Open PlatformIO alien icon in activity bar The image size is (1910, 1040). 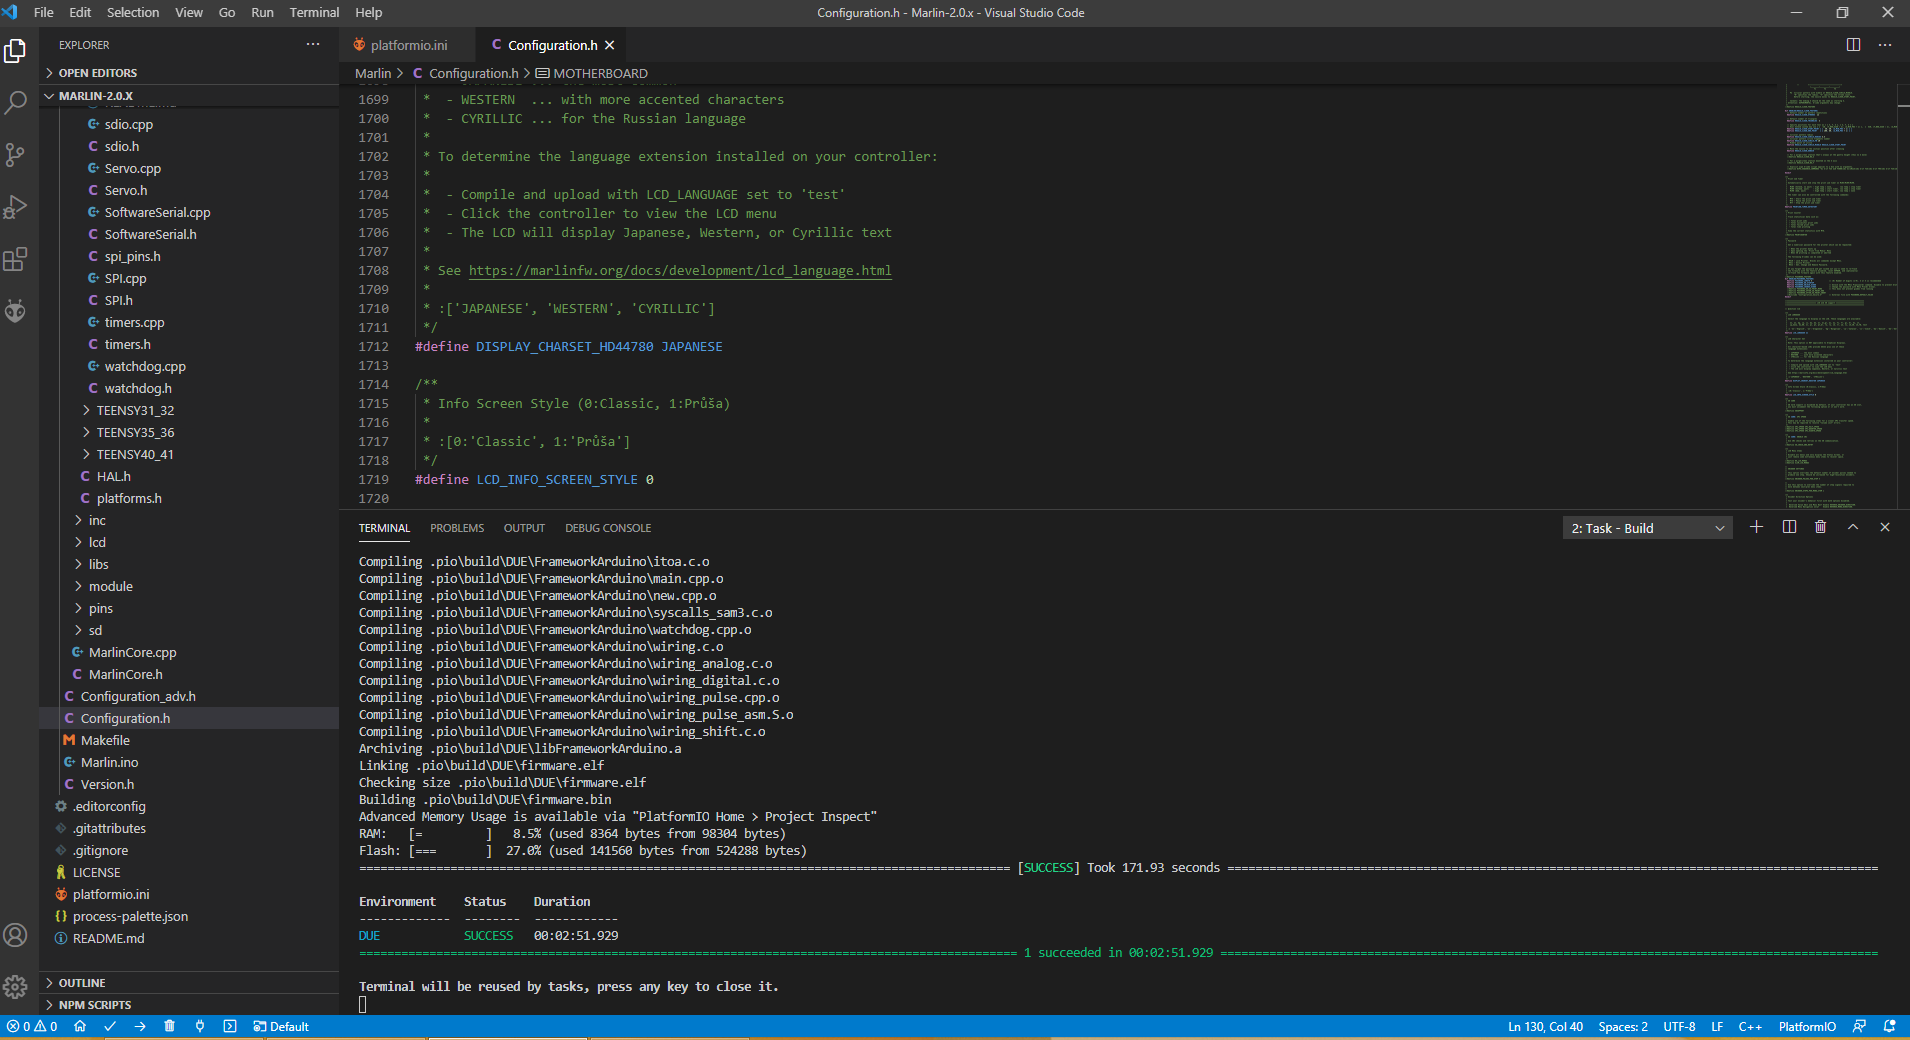coord(15,311)
